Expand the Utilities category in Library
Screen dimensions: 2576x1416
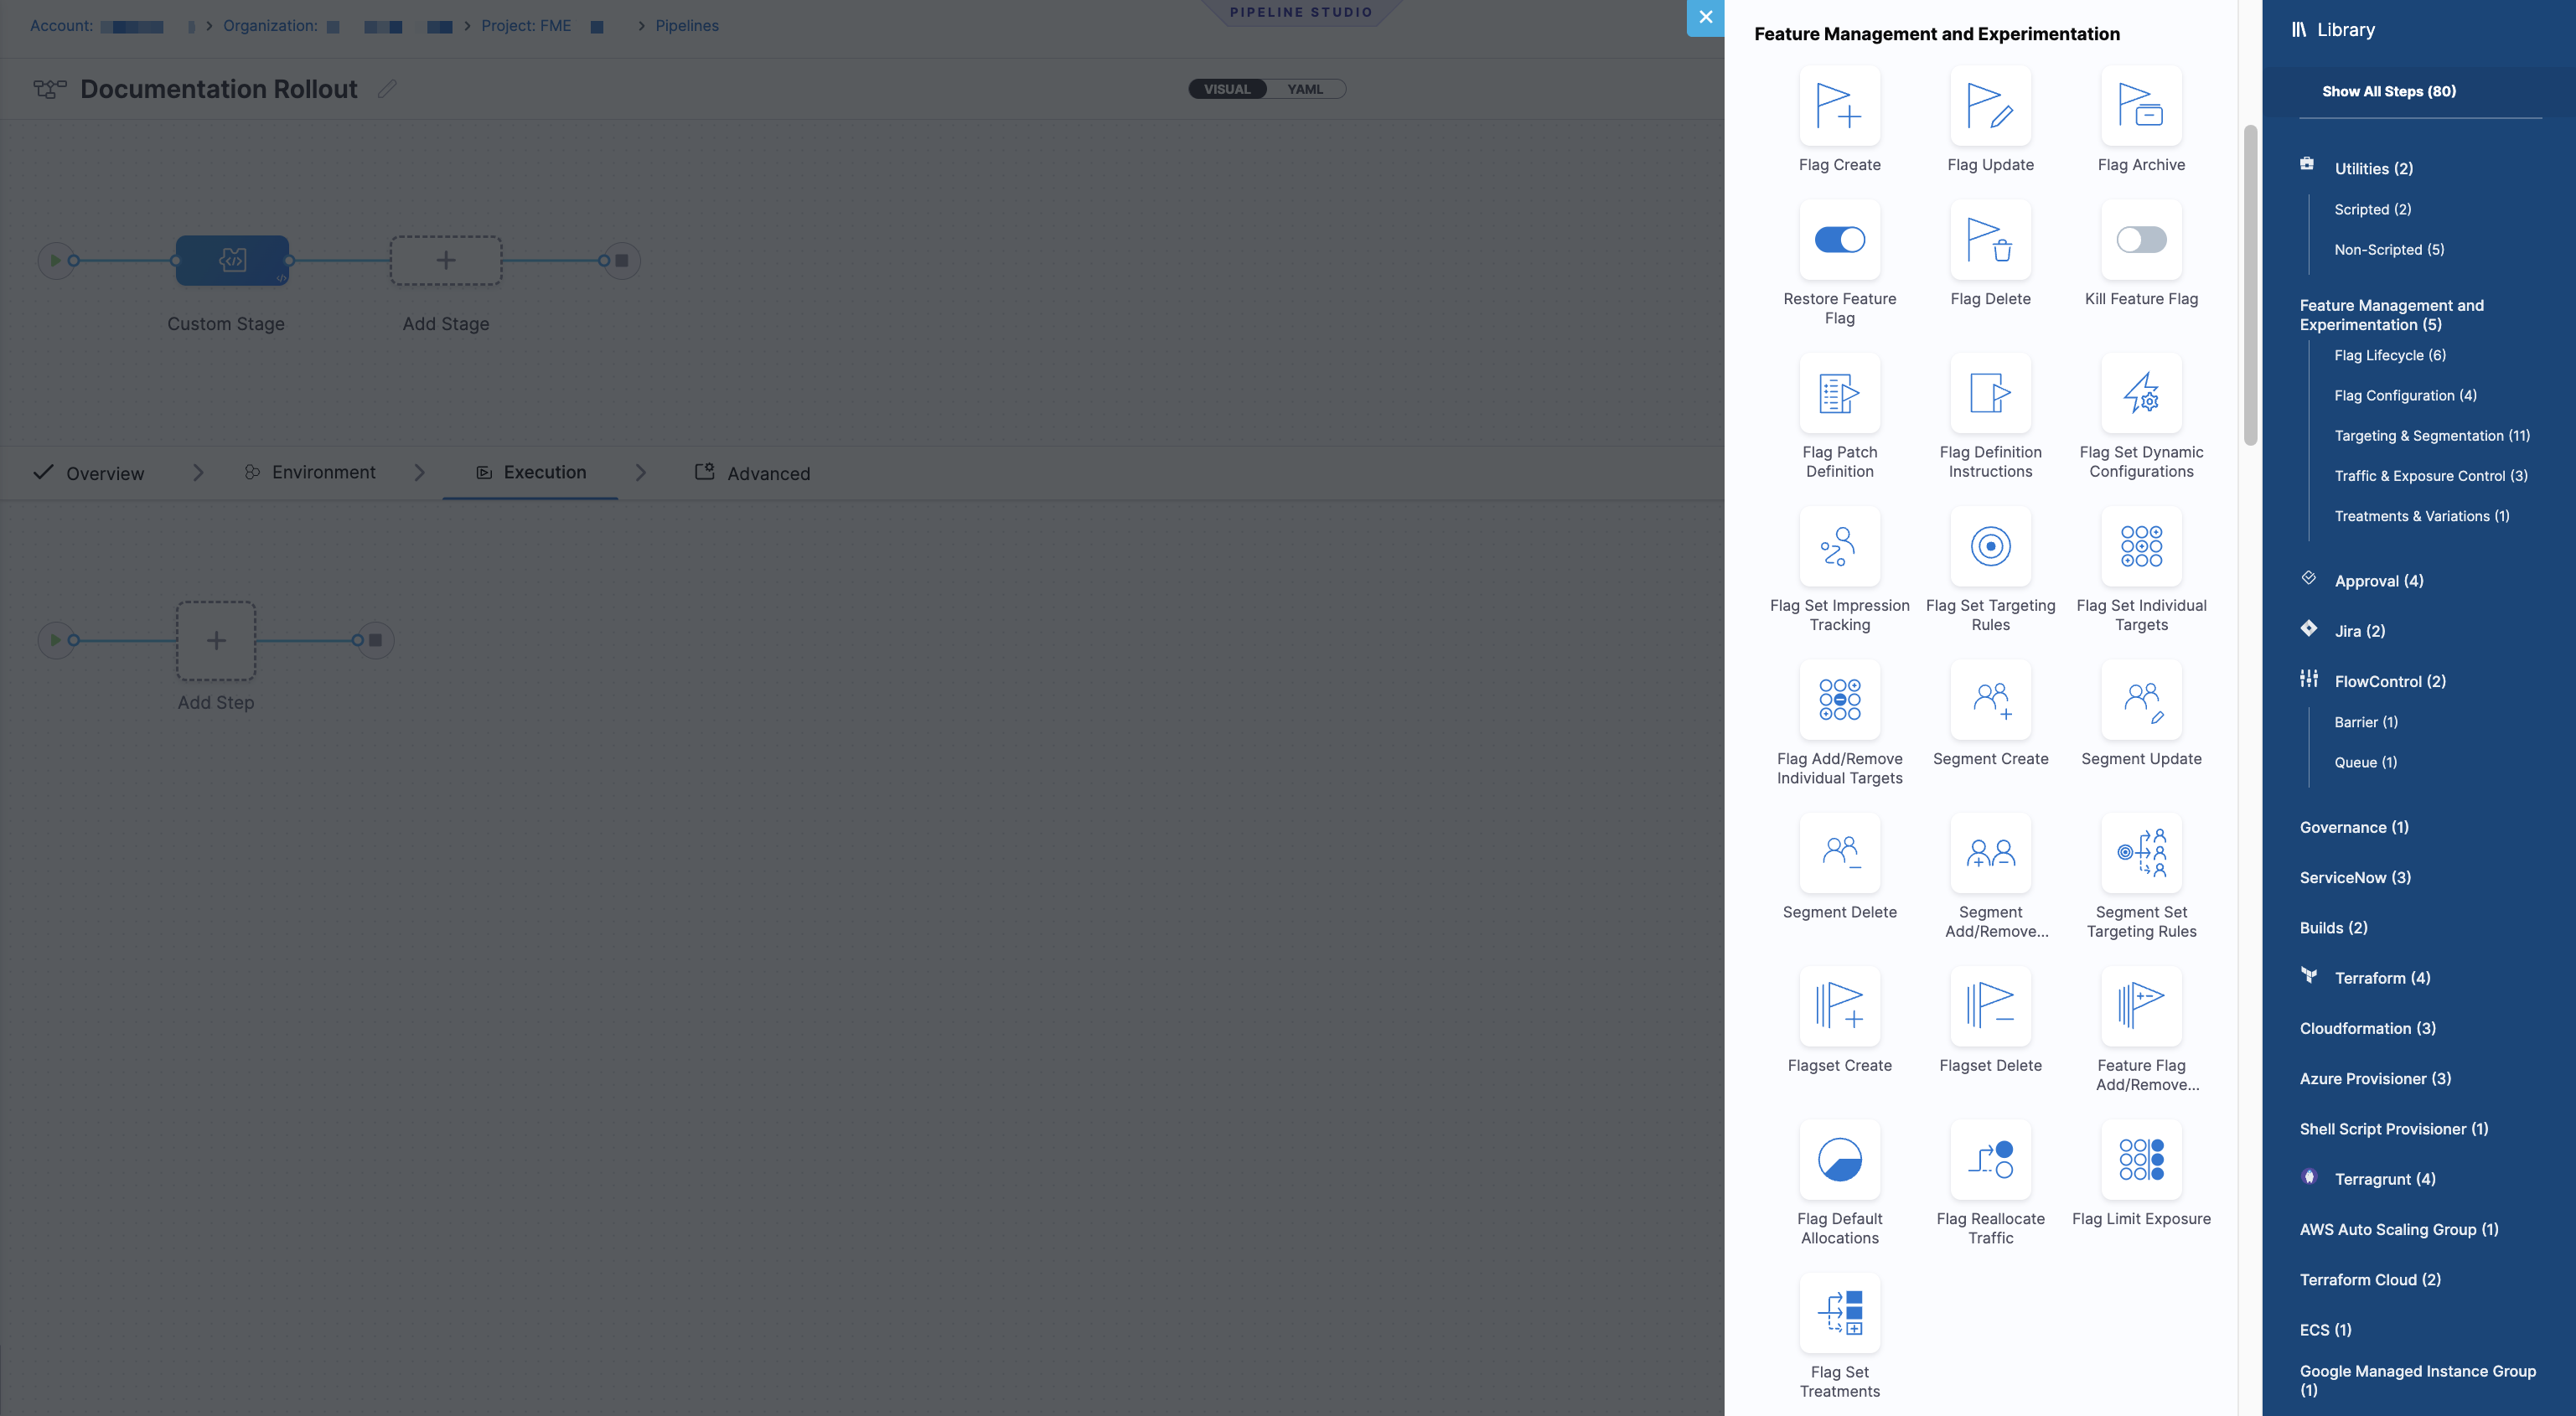point(2373,168)
